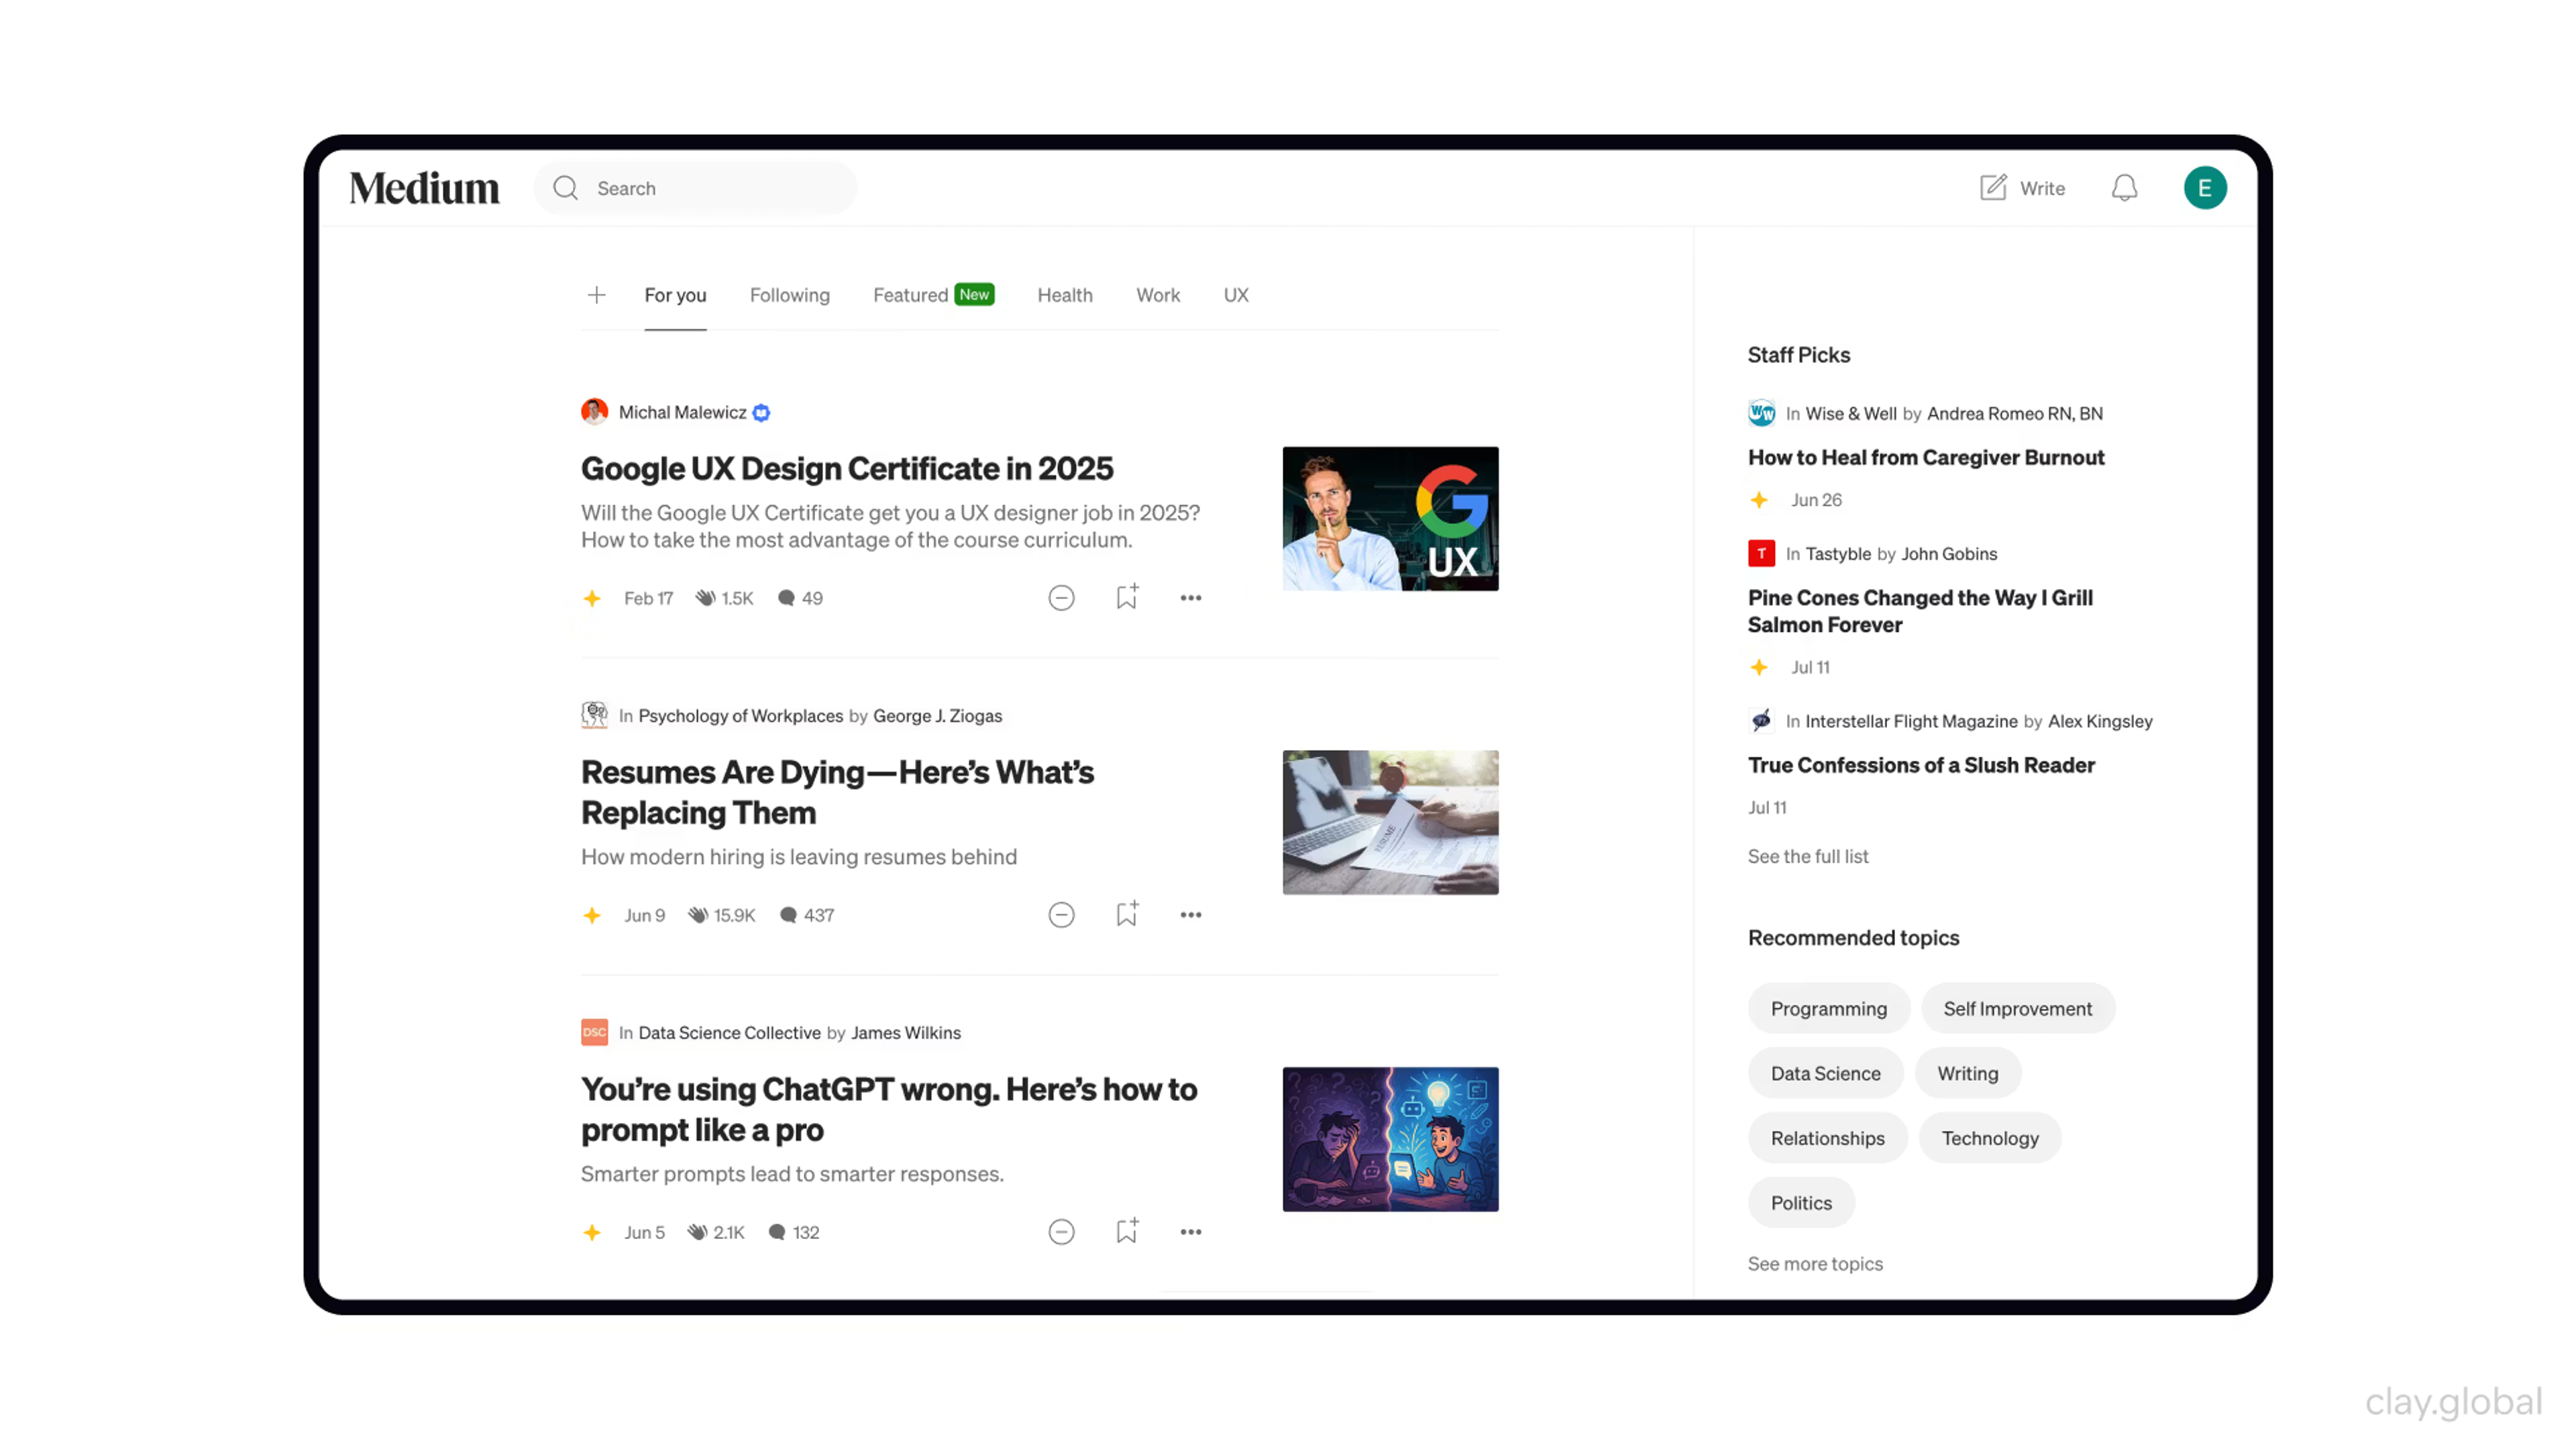
Task: Open comments on the Google UX article
Action: tap(800, 598)
